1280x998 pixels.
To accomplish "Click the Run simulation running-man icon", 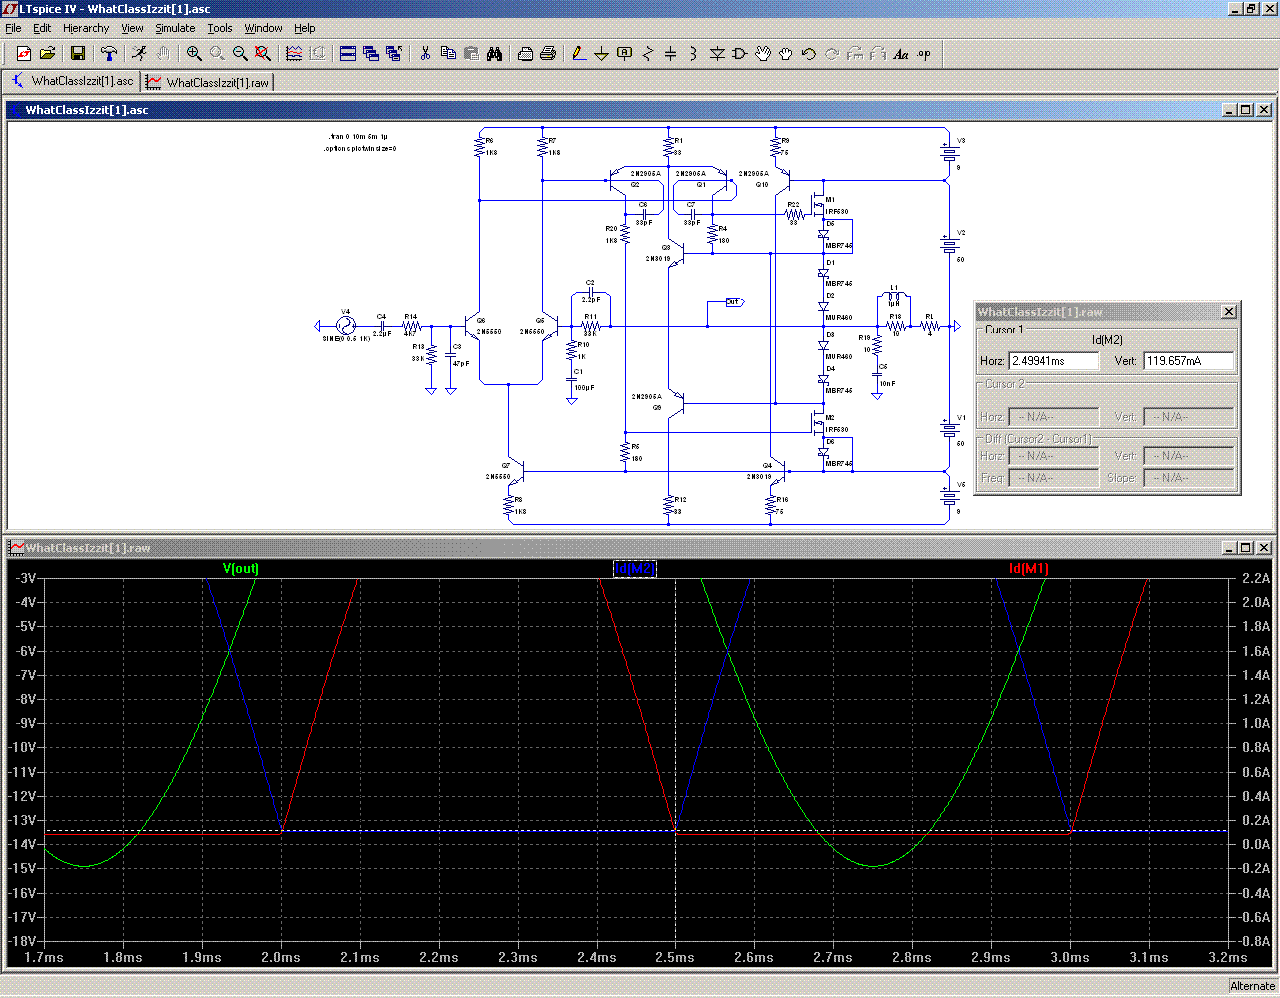I will 139,54.
